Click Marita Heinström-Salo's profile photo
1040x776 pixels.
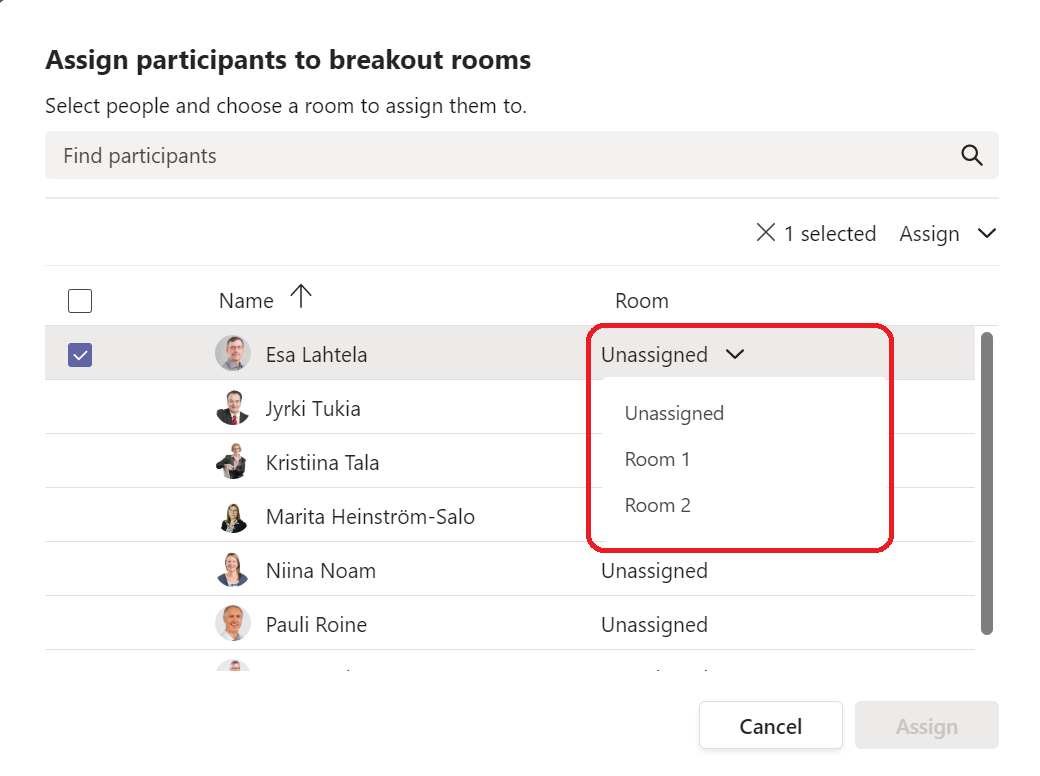(233, 517)
